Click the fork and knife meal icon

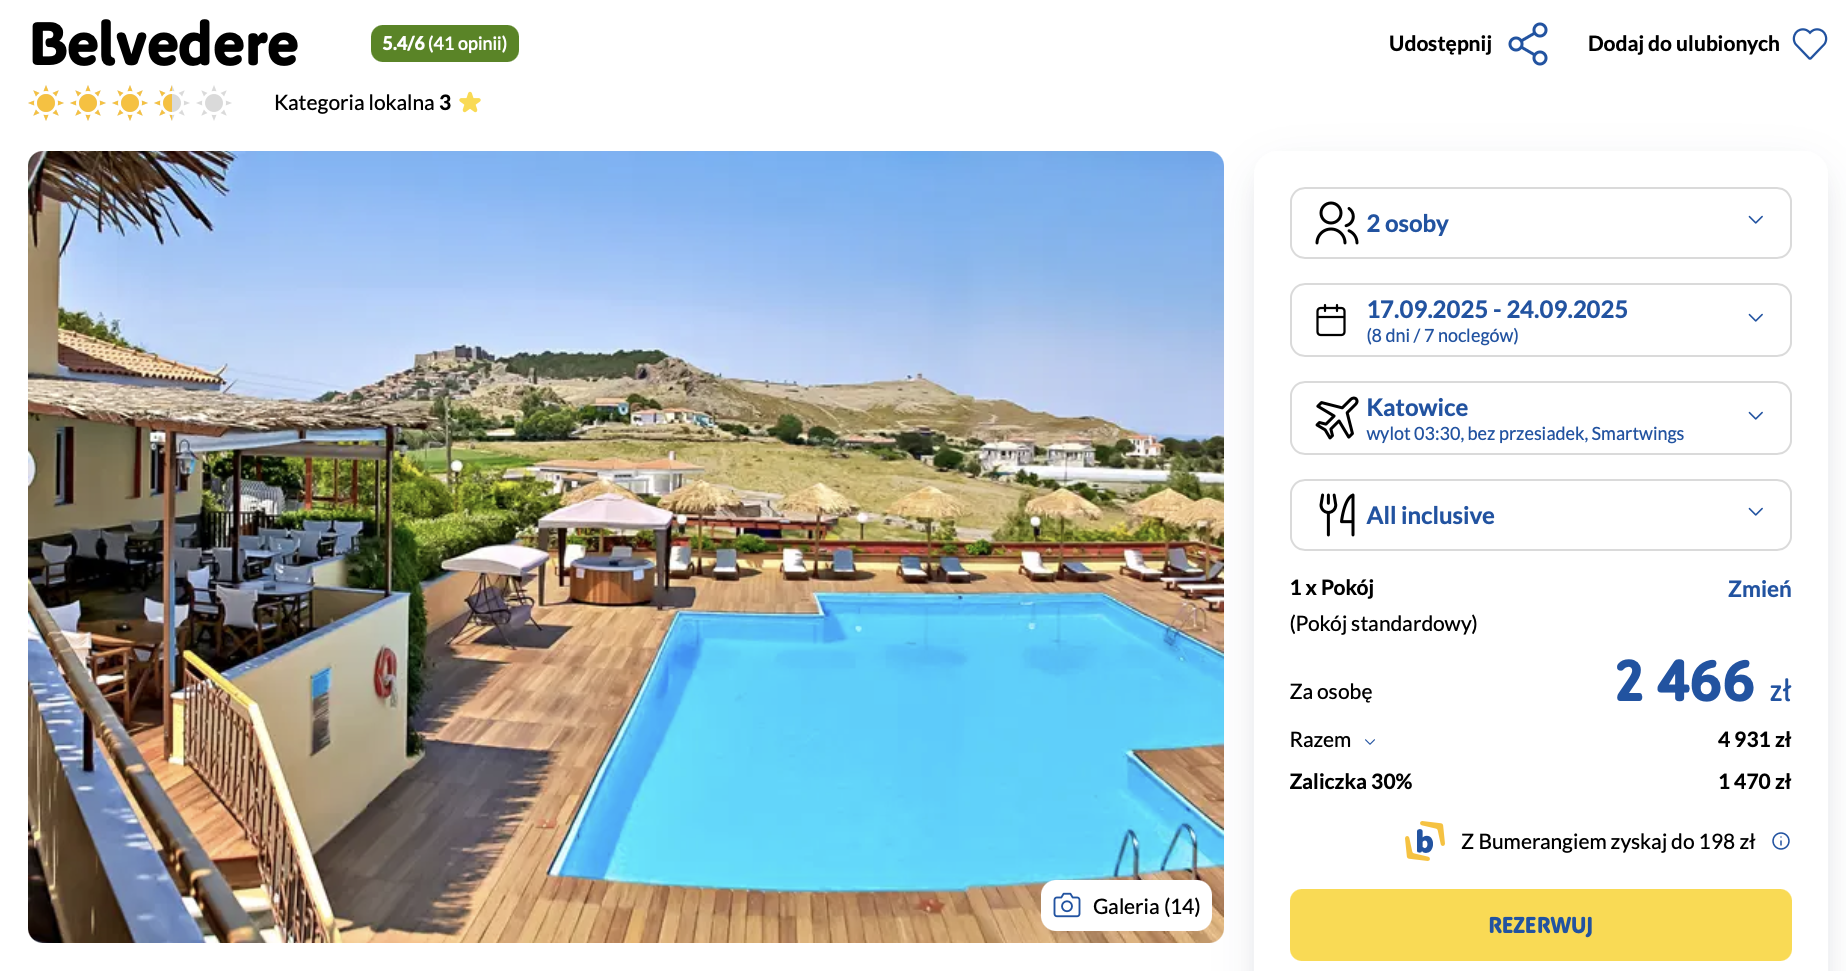pos(1336,515)
